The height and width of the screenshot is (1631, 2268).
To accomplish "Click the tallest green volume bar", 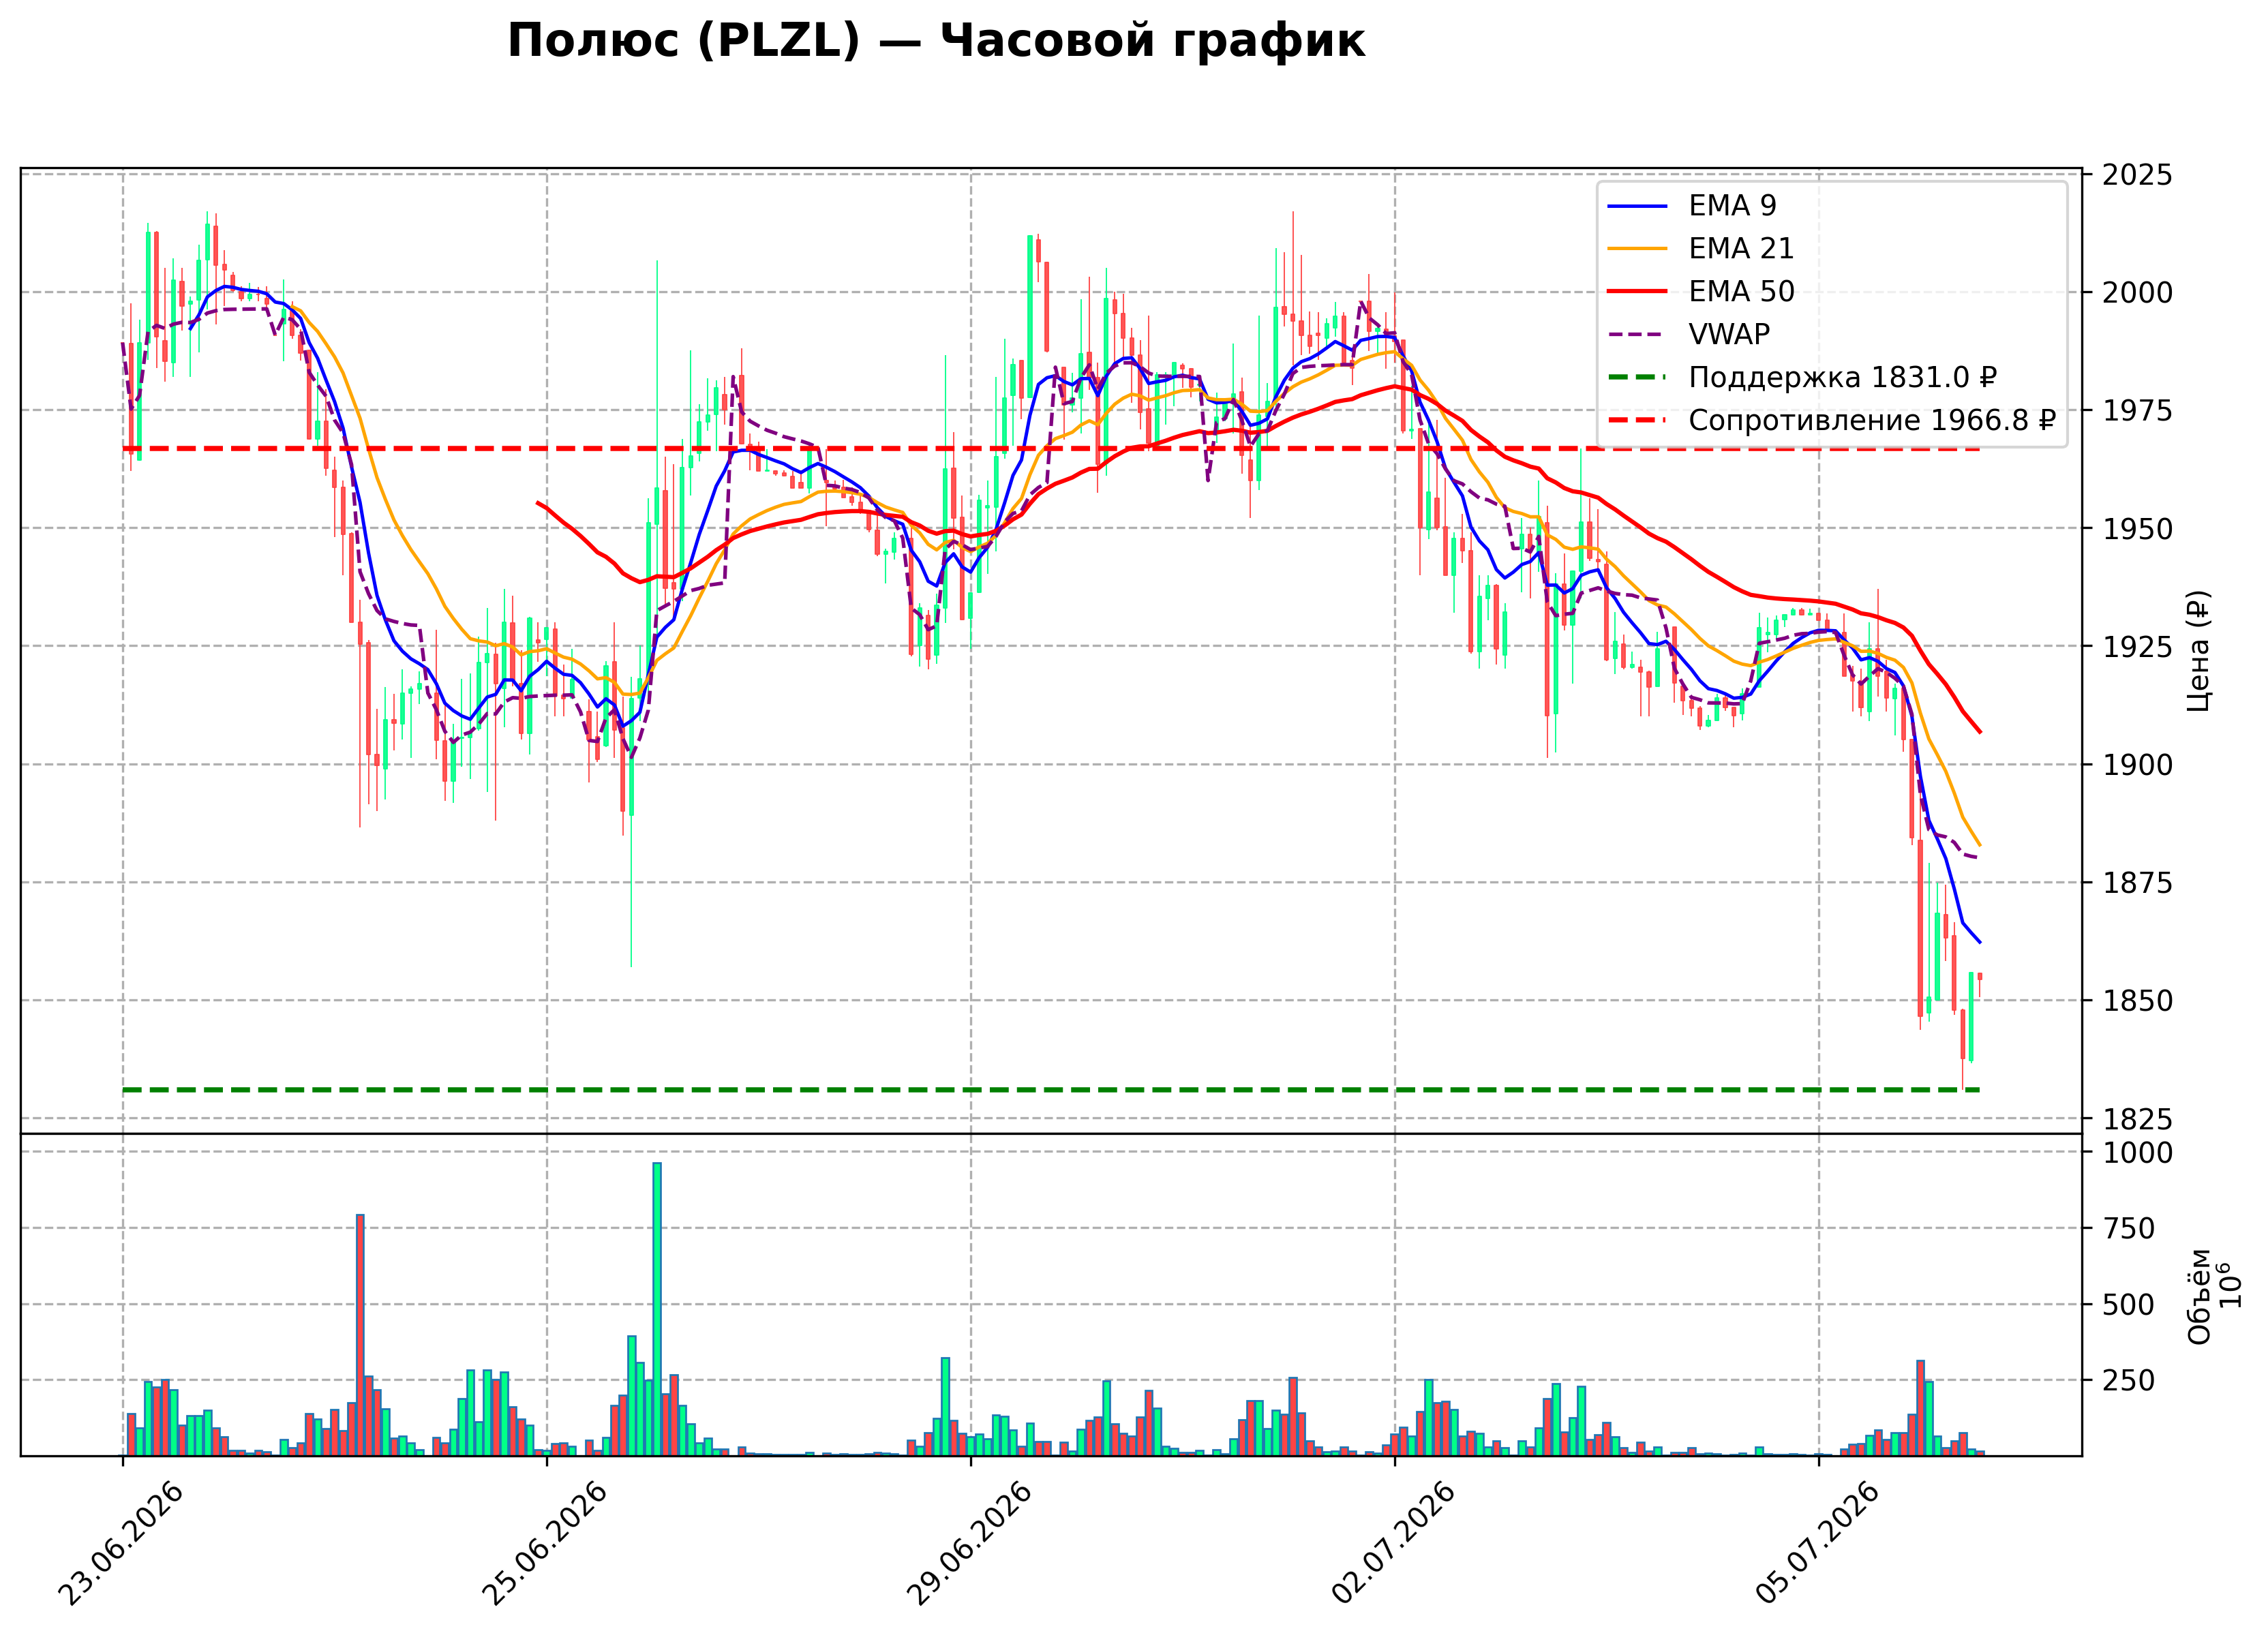I will pos(657,1309).
